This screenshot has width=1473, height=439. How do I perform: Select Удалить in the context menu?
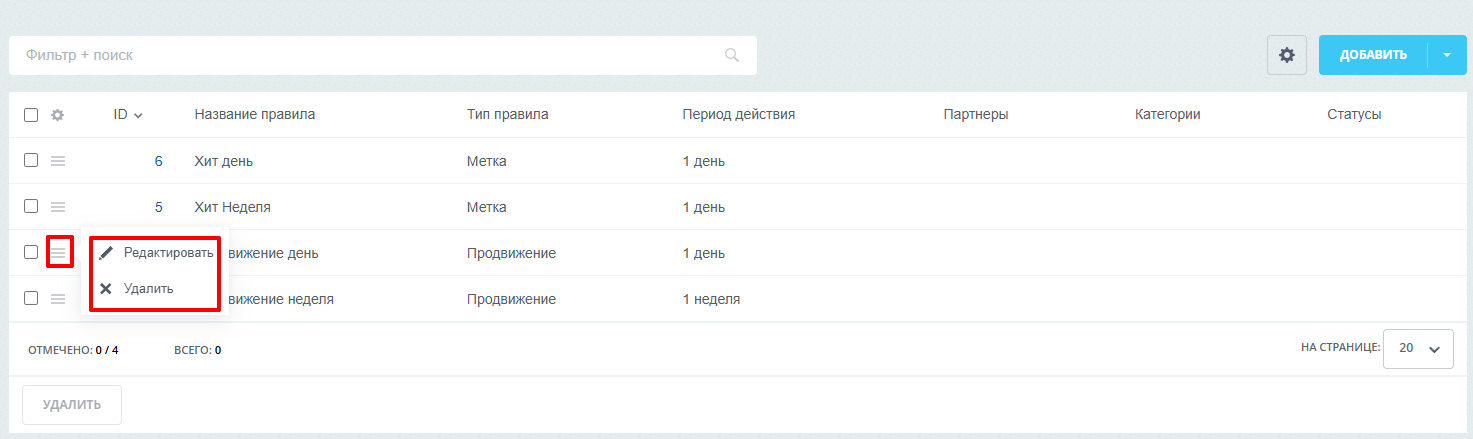coord(148,289)
